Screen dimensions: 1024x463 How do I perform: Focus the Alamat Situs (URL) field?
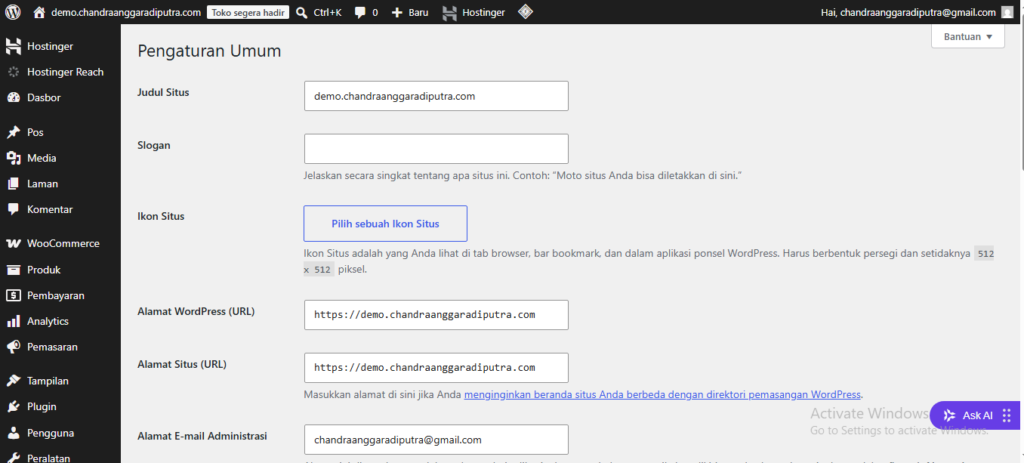[436, 368]
